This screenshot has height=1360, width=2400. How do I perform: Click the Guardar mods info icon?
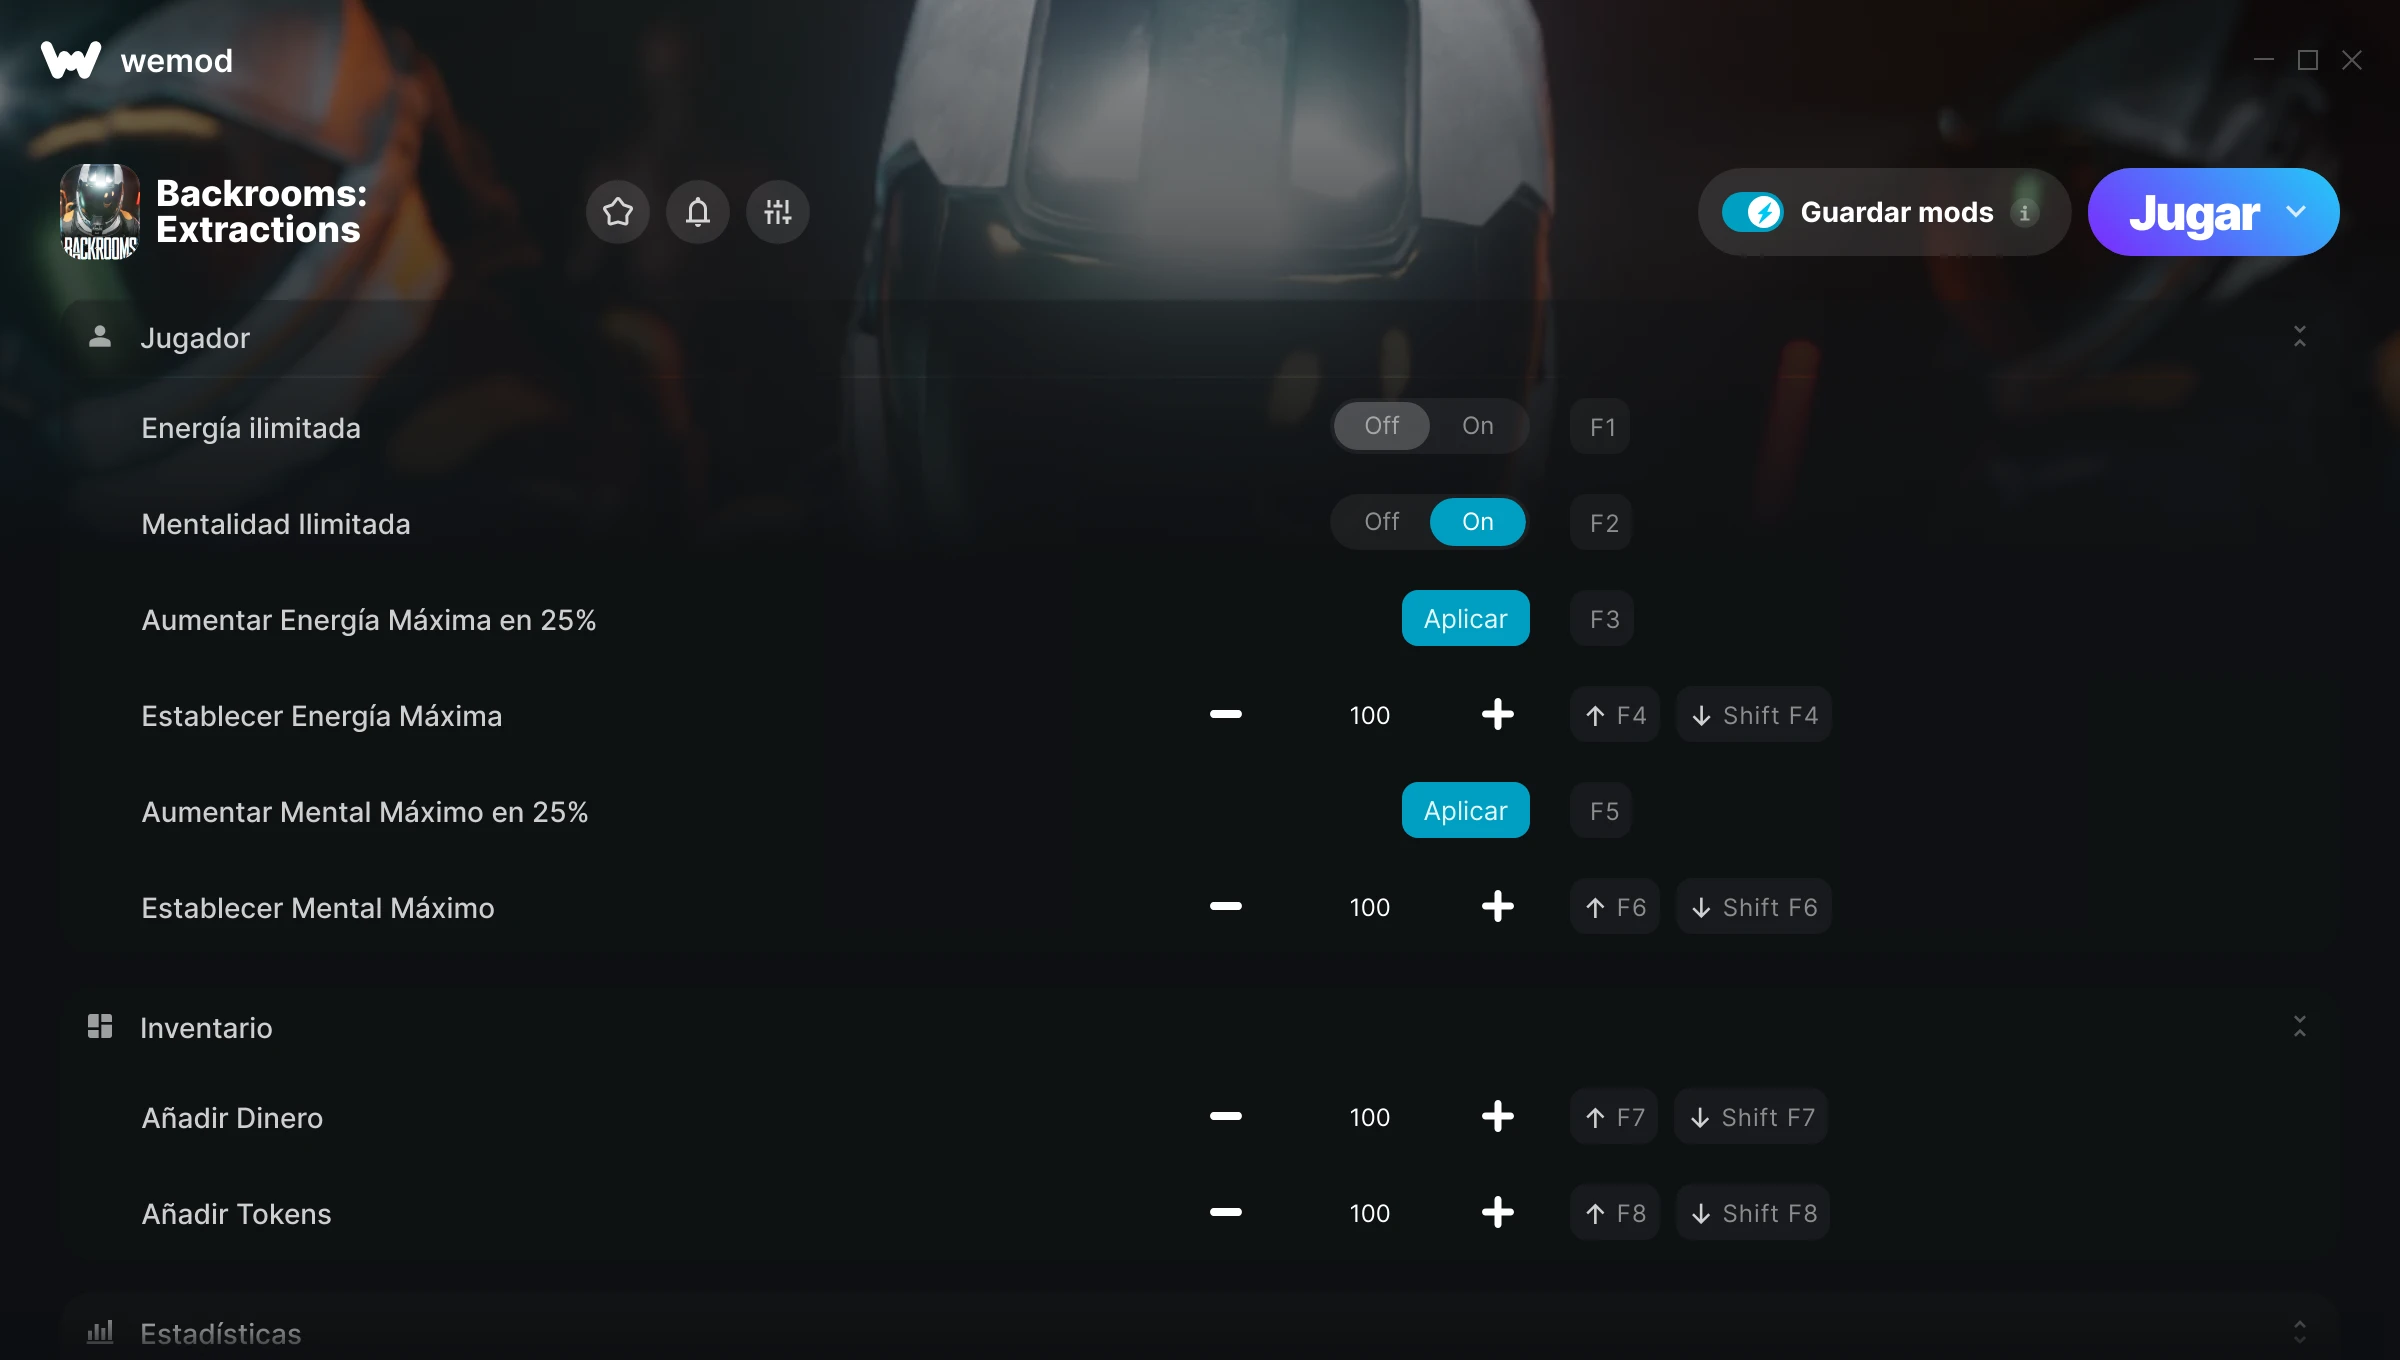[x=2024, y=212]
